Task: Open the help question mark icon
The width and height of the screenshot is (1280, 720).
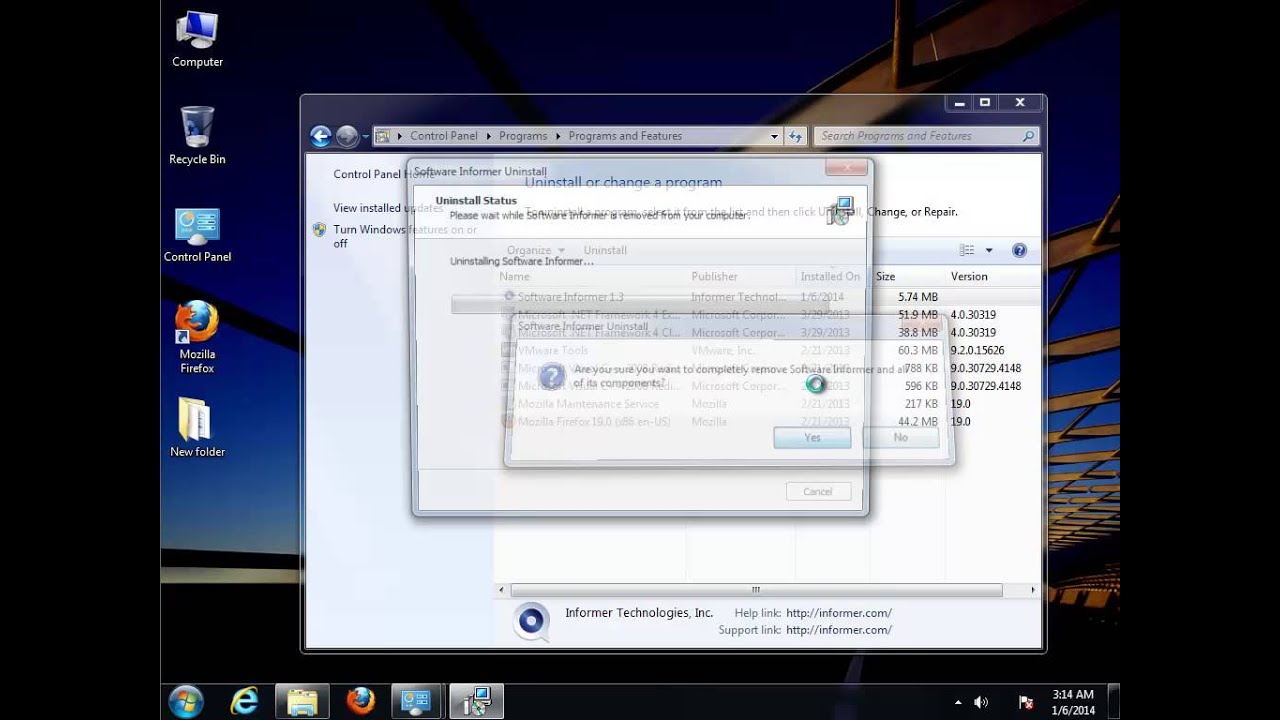Action: pos(1019,250)
